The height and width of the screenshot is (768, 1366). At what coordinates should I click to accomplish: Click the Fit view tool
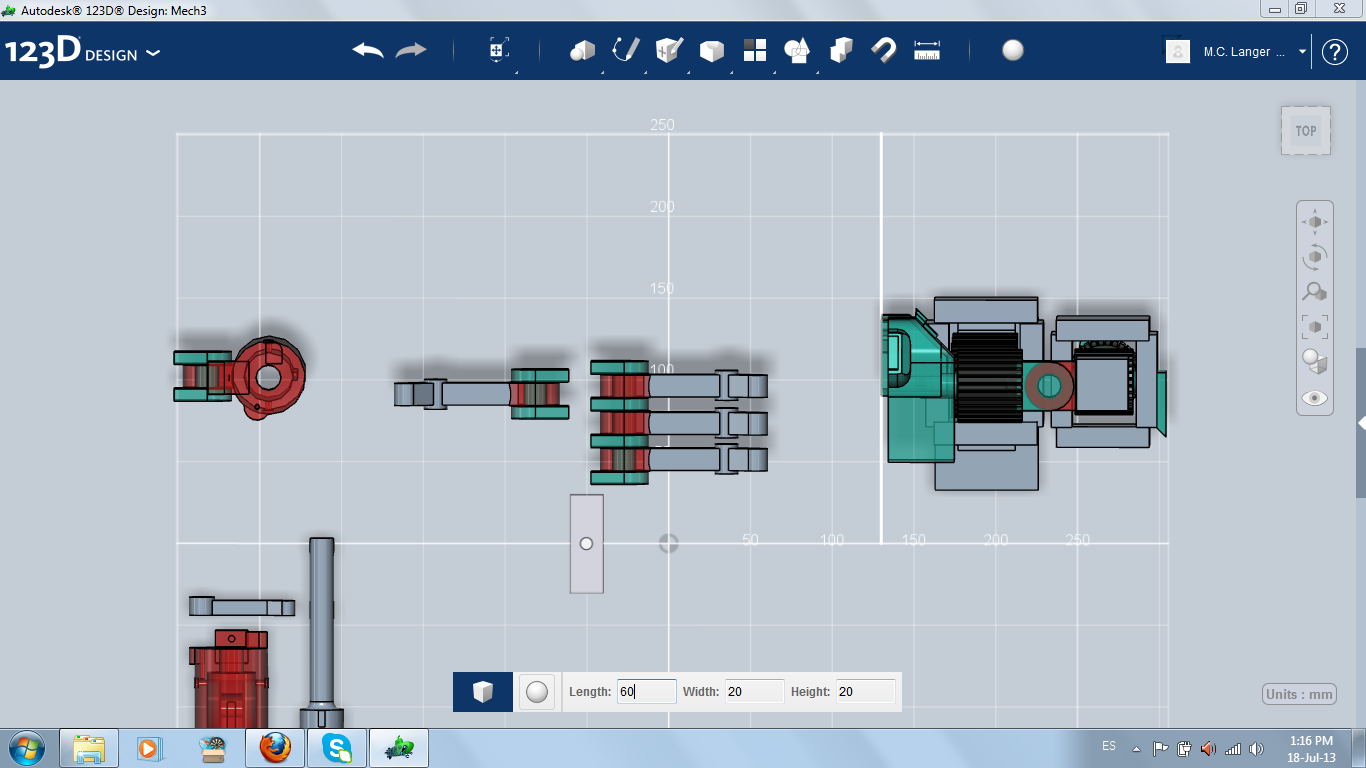click(x=1315, y=327)
